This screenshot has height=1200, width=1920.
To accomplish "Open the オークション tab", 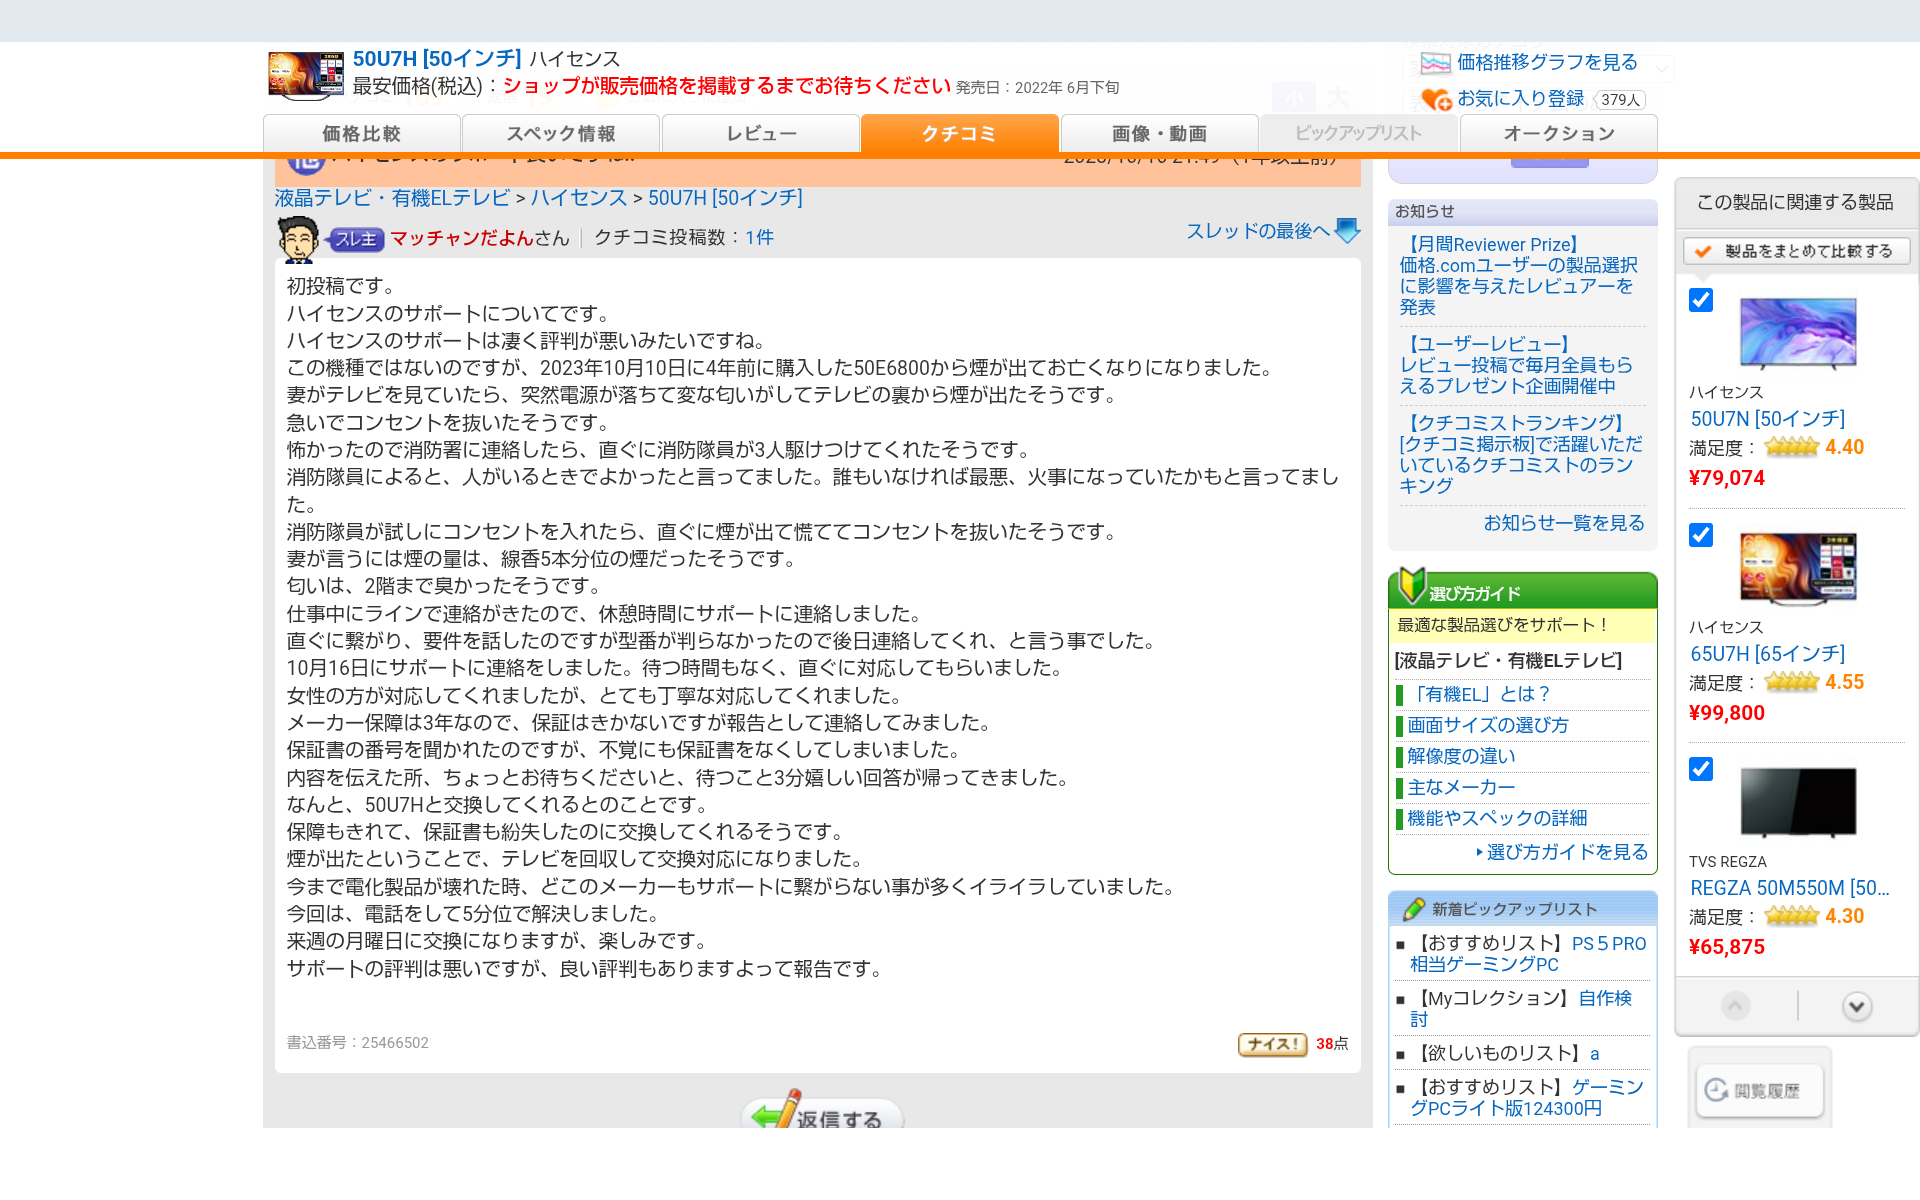I will (1559, 134).
